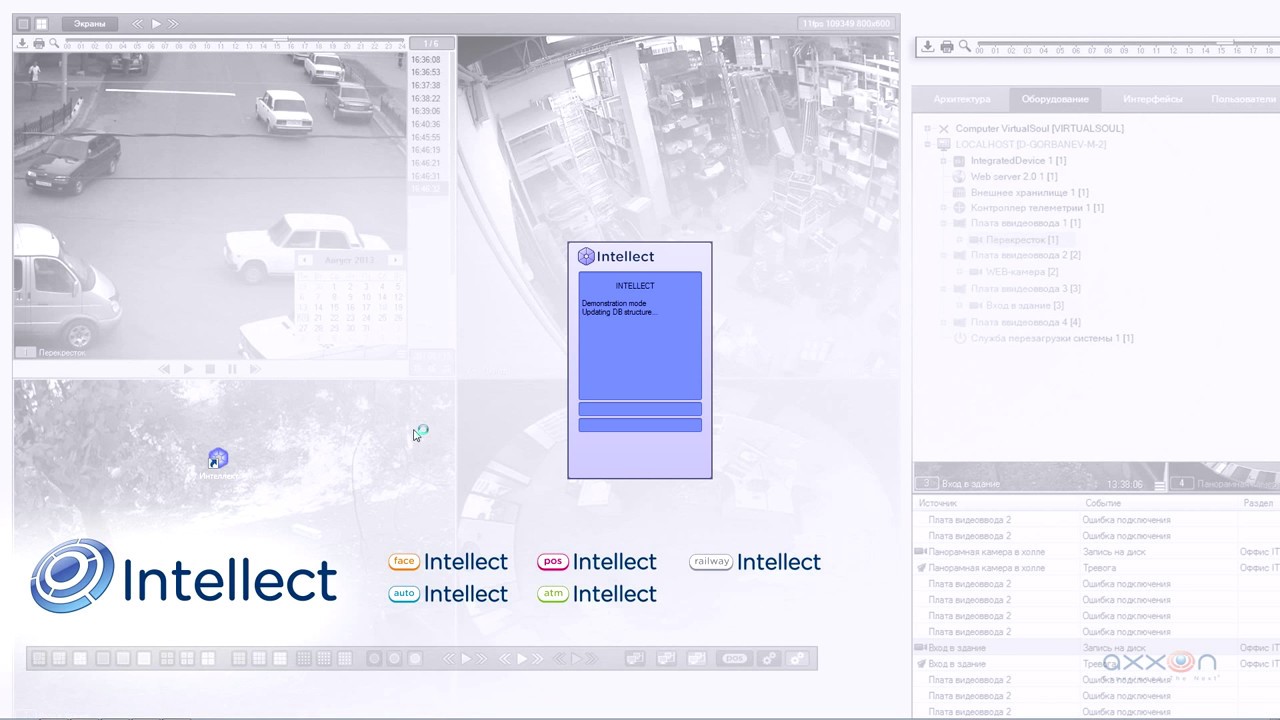This screenshot has height=720, width=1280.
Task: Rewind archive playback under Перекресток camera
Action: pyautogui.click(x=165, y=369)
